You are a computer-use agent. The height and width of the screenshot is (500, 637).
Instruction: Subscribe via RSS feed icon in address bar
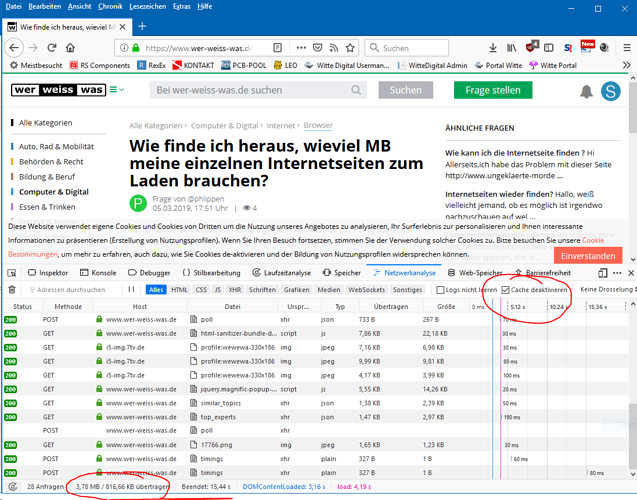pos(334,48)
